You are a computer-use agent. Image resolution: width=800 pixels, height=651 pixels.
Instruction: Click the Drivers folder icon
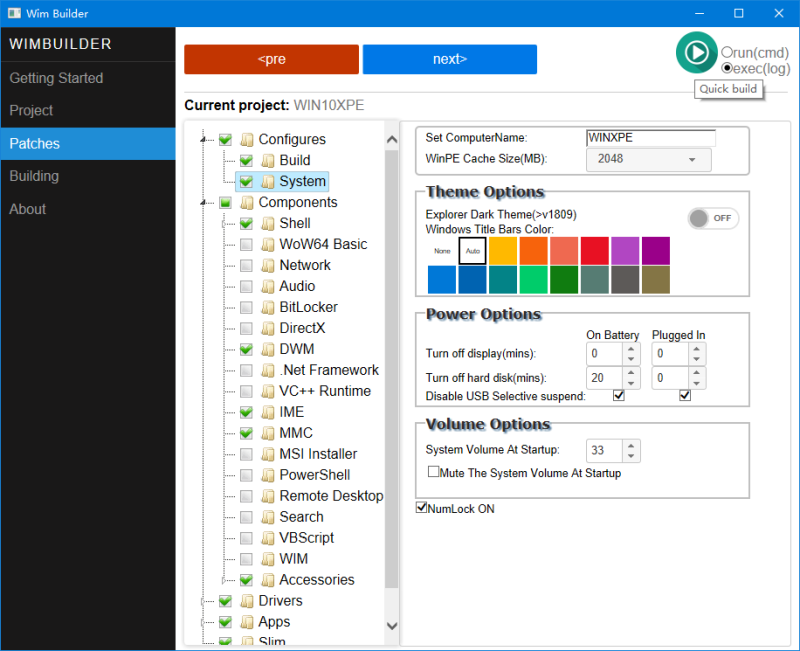[x=246, y=601]
